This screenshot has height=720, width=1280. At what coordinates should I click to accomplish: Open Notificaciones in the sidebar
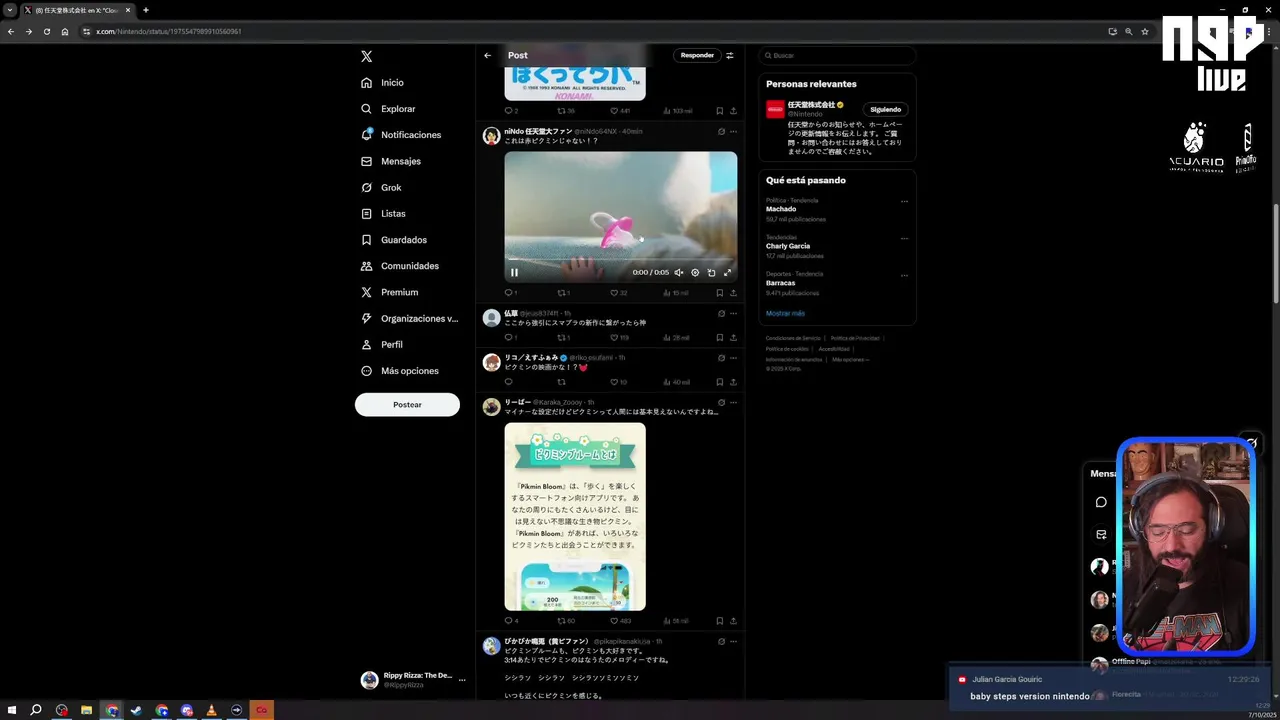[x=401, y=135]
